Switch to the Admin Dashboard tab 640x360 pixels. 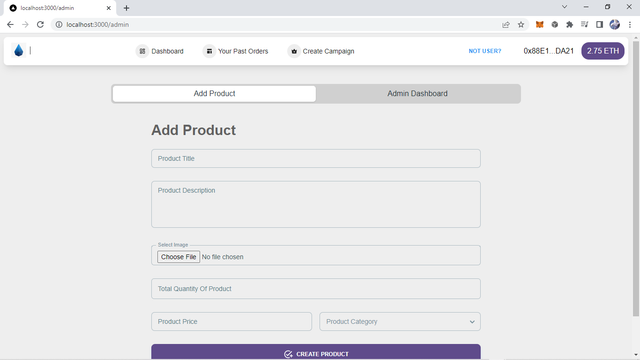click(418, 93)
